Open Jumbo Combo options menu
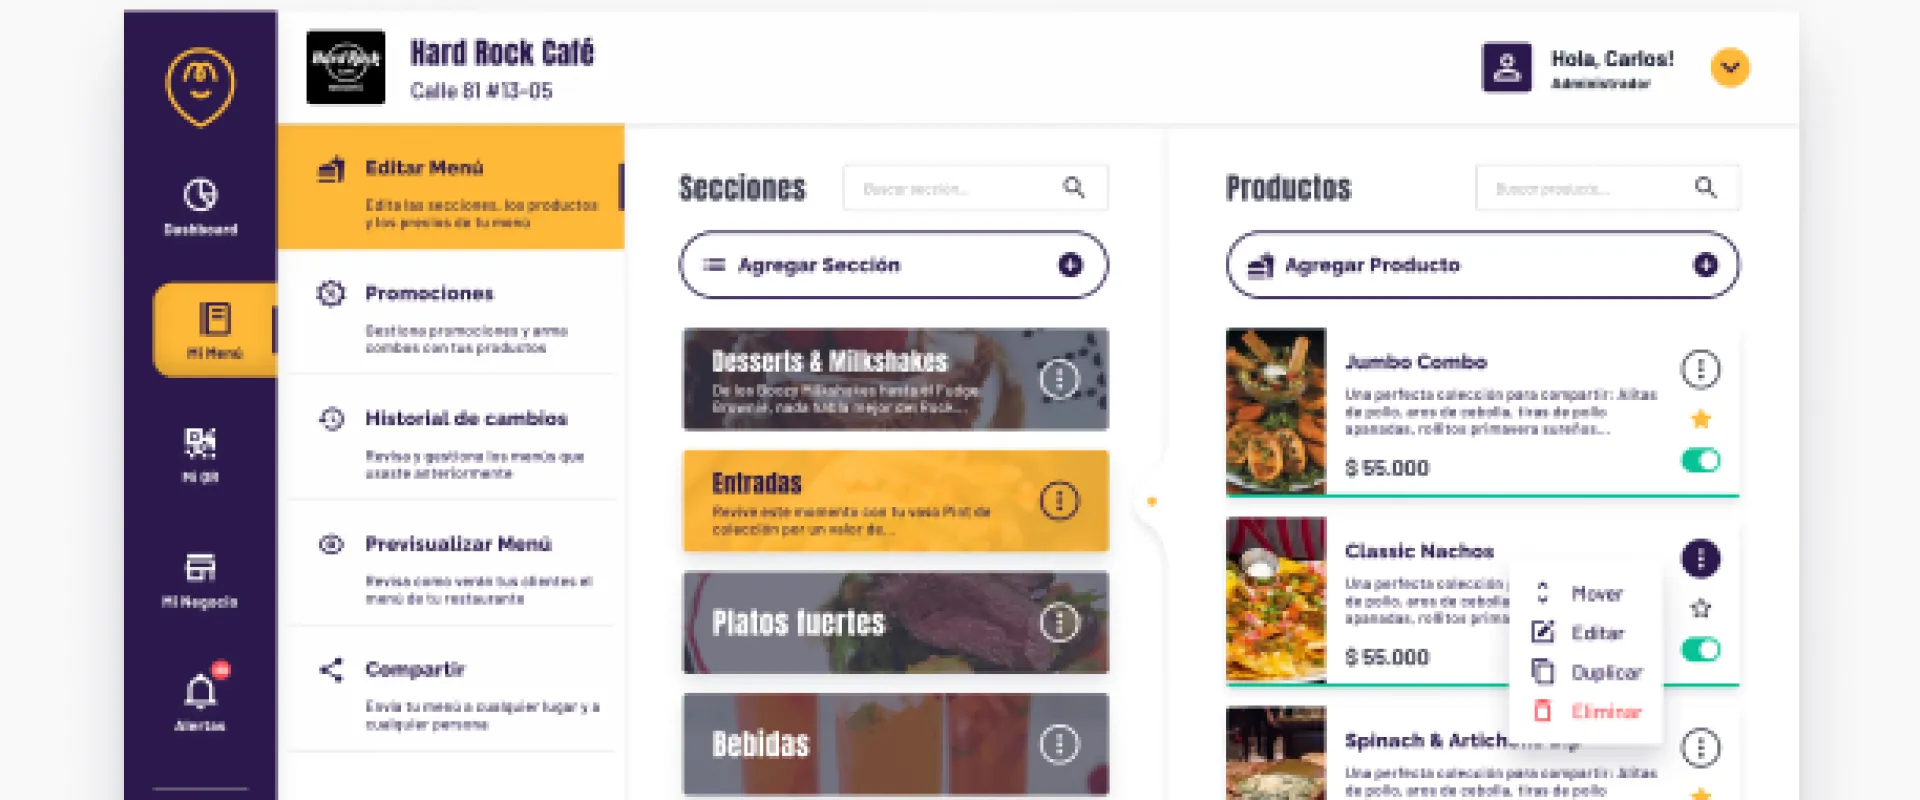This screenshot has width=1920, height=800. tap(1700, 369)
